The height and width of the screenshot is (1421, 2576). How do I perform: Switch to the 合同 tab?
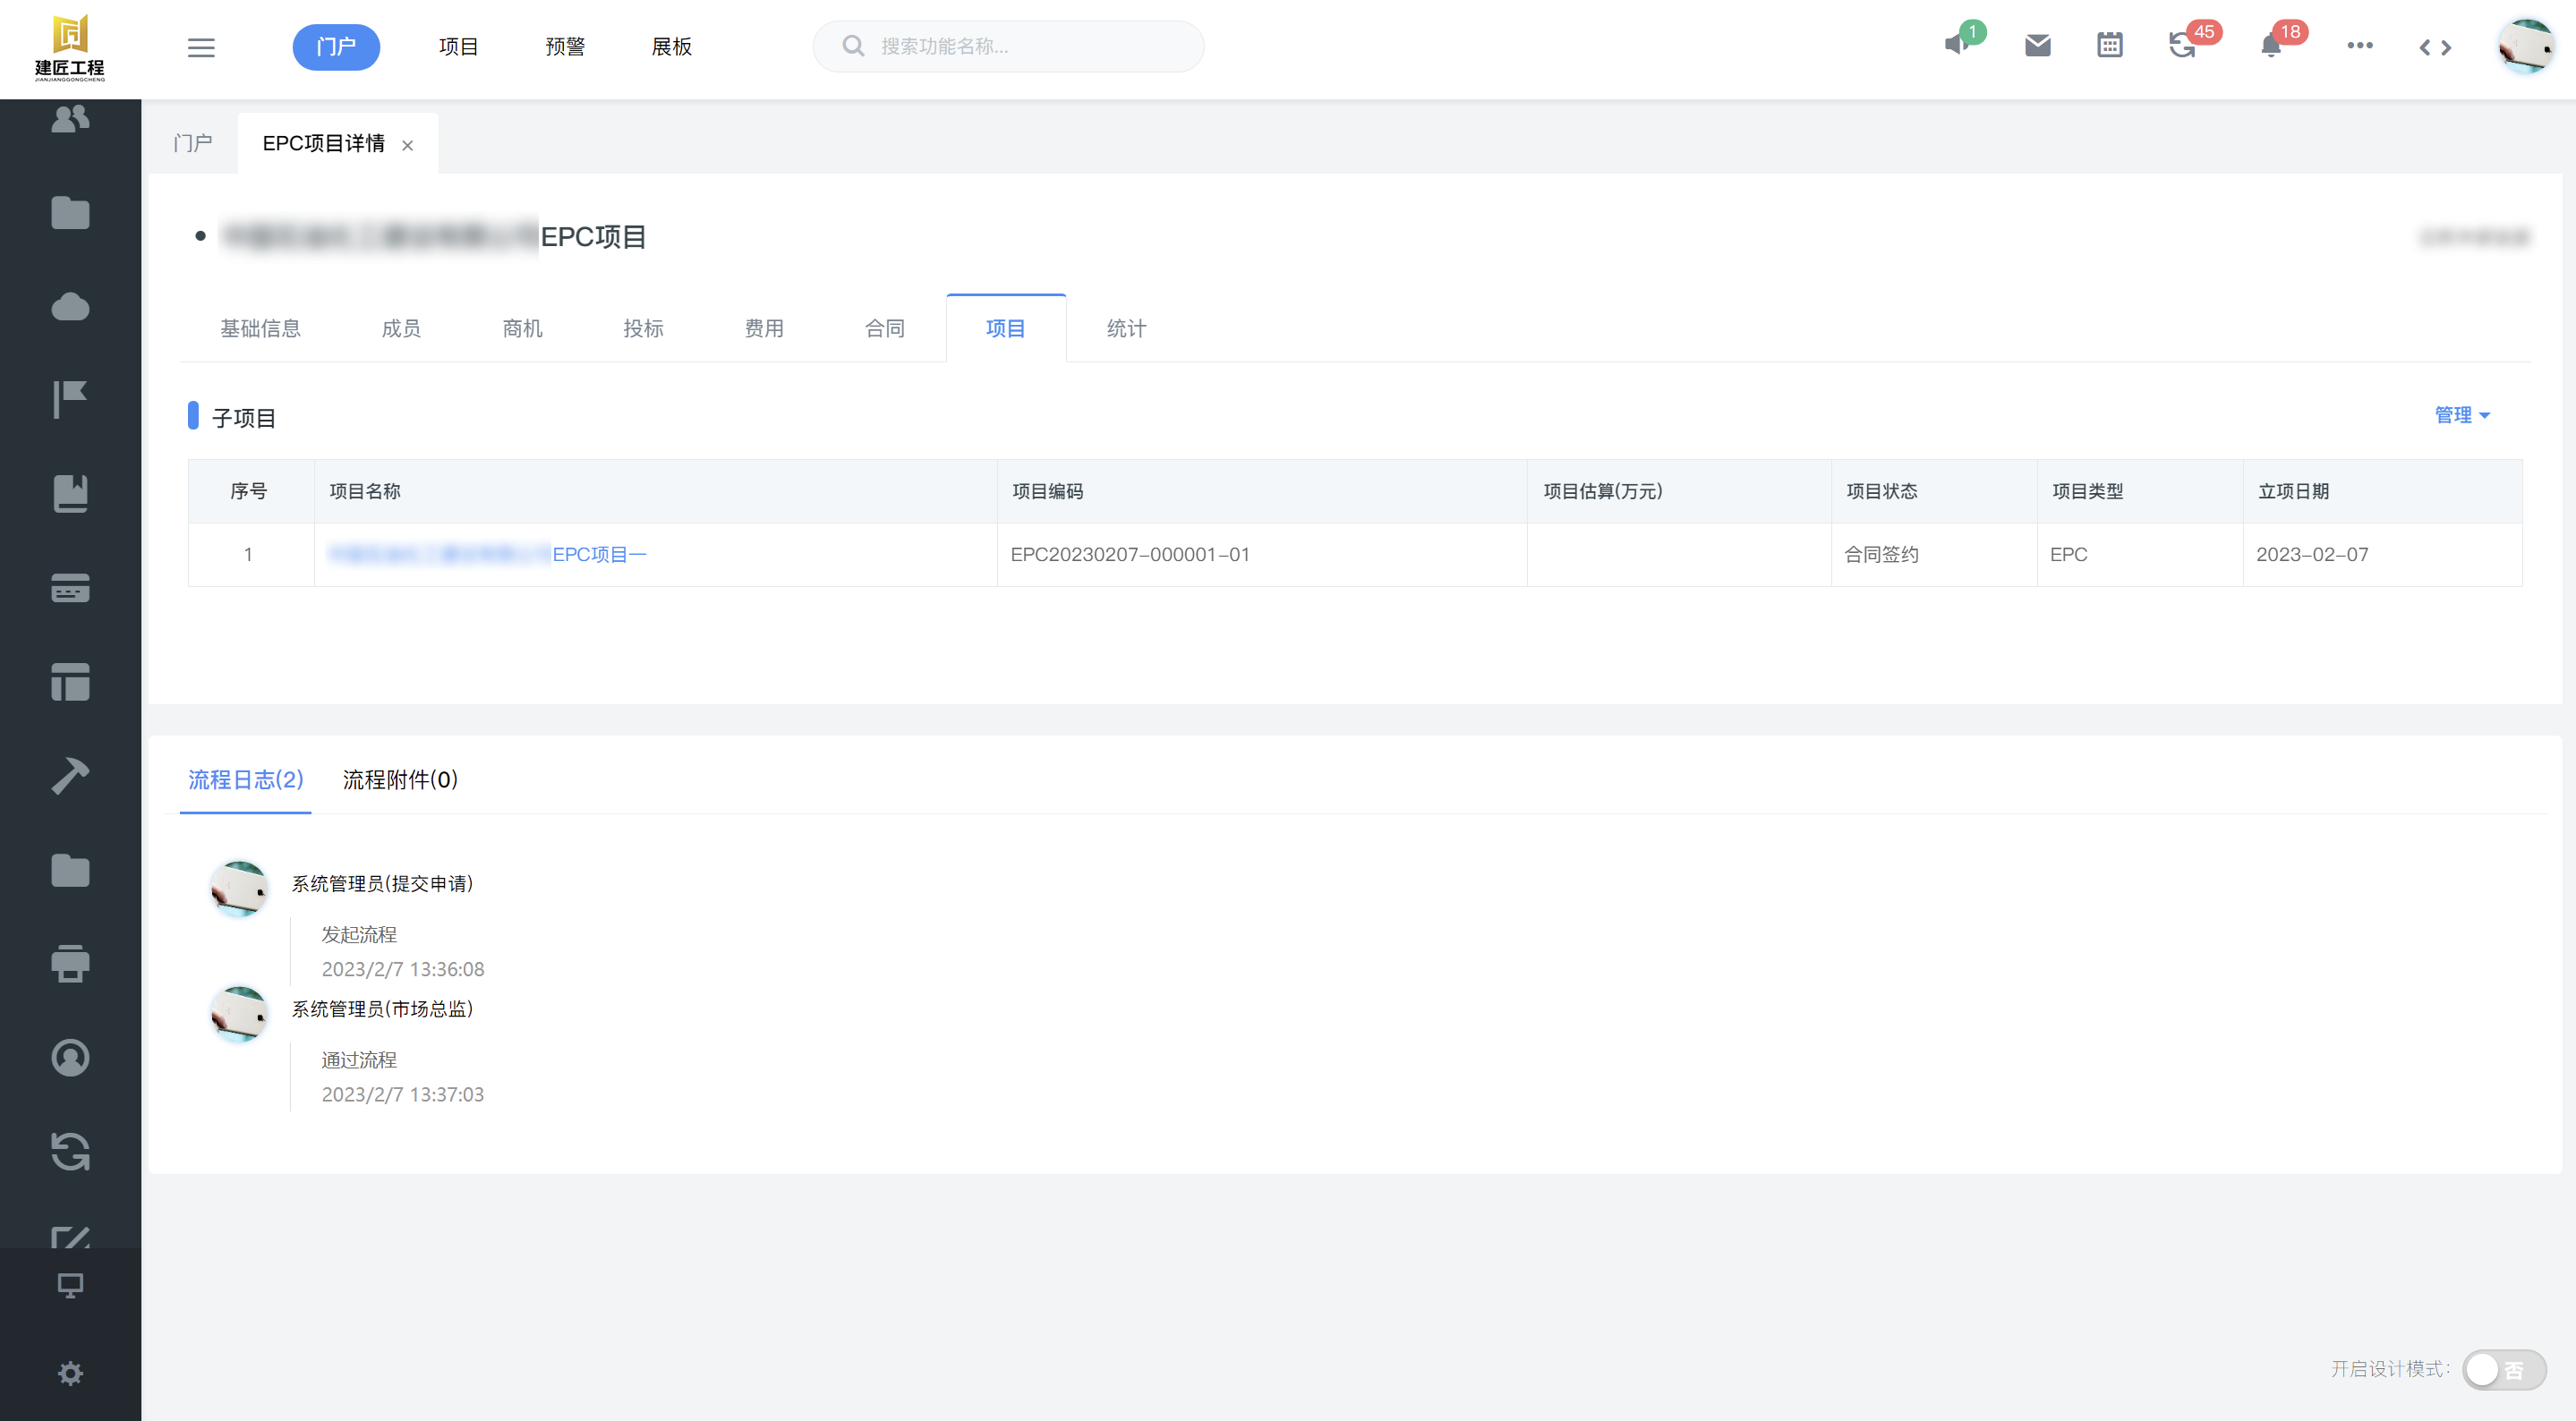tap(884, 329)
